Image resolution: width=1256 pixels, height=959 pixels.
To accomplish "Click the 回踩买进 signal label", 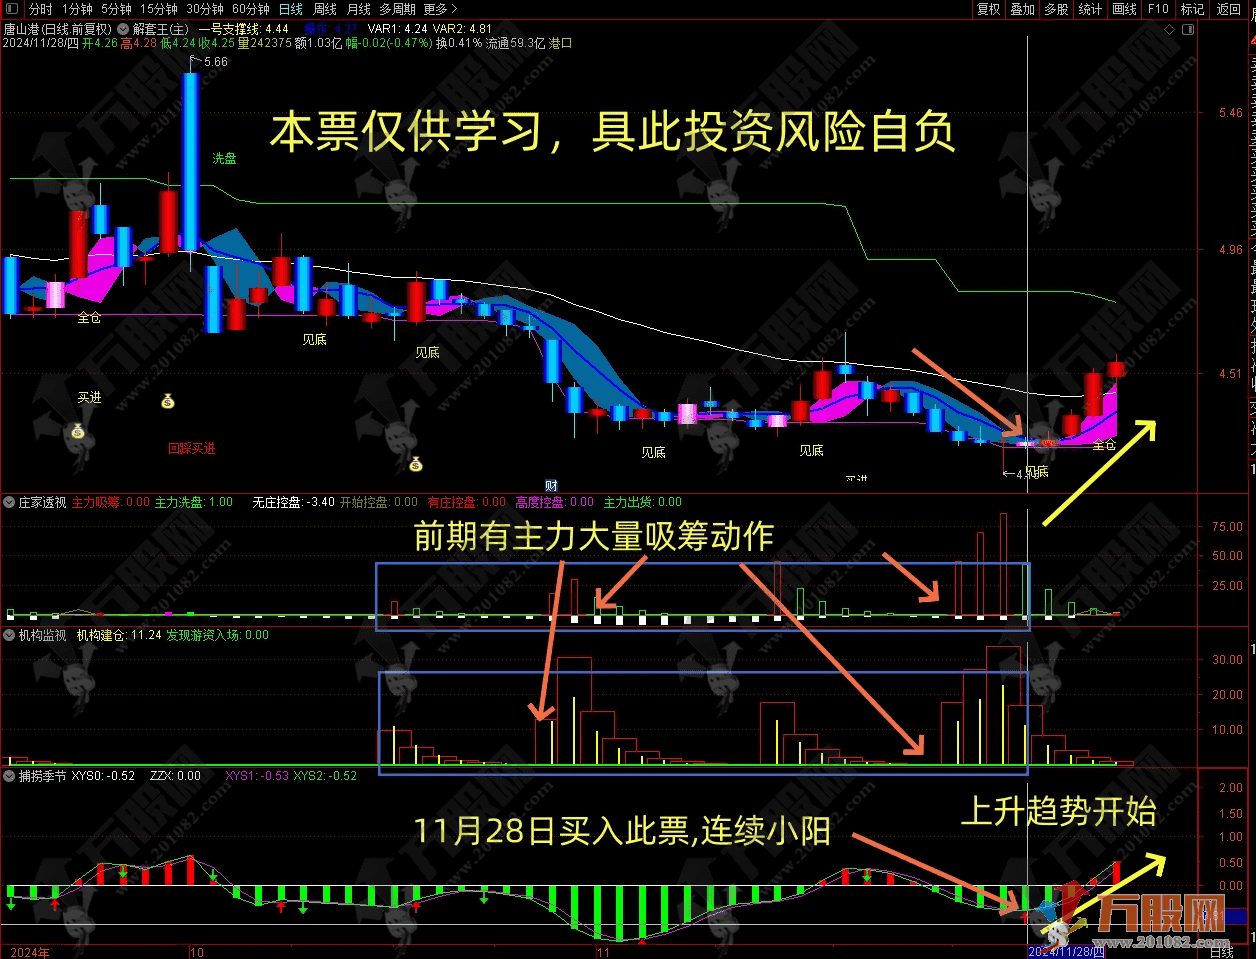I will [191, 448].
